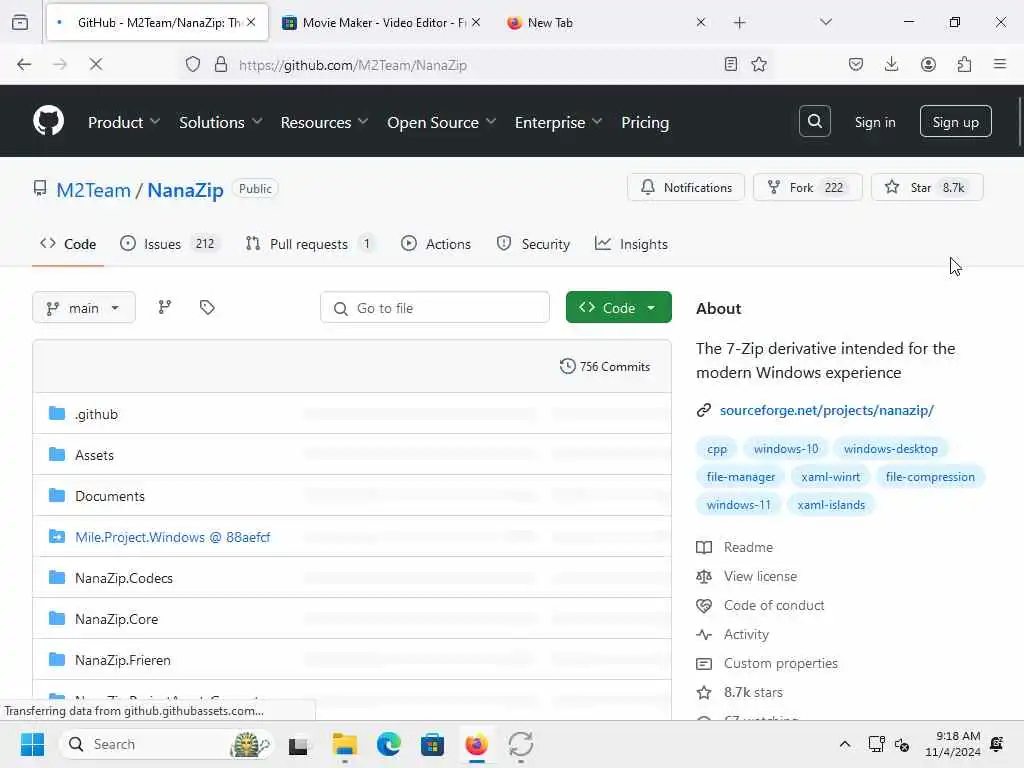Switch to Movie Maker browser tab

381,23
